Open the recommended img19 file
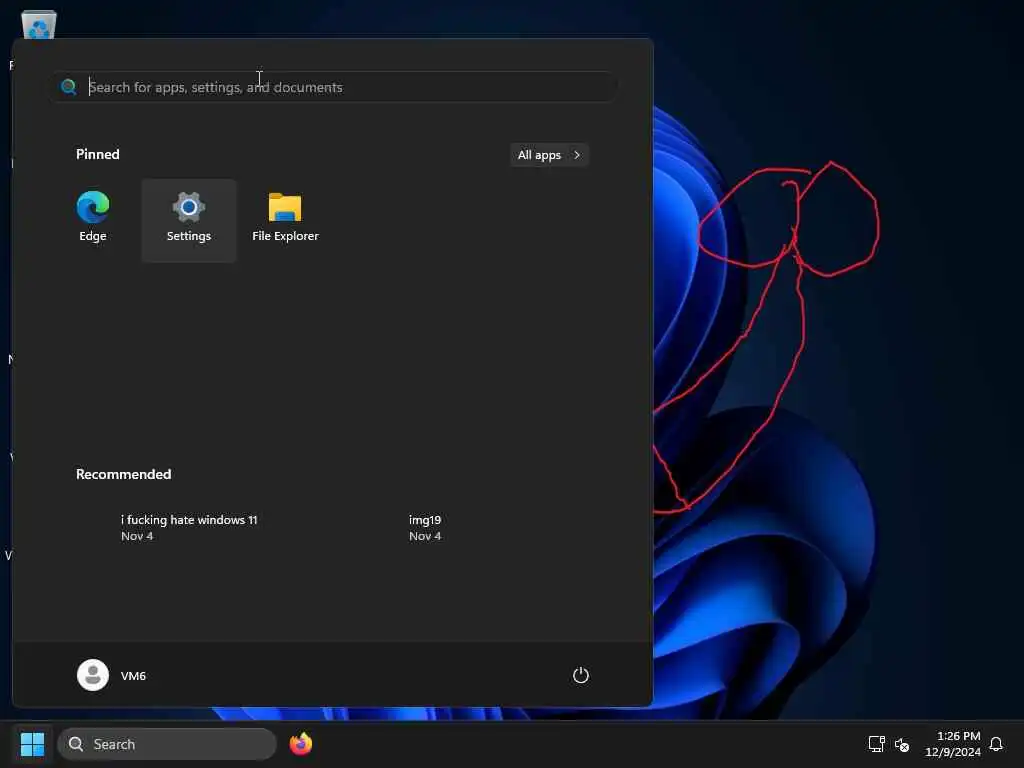The image size is (1024, 768). pos(424,528)
